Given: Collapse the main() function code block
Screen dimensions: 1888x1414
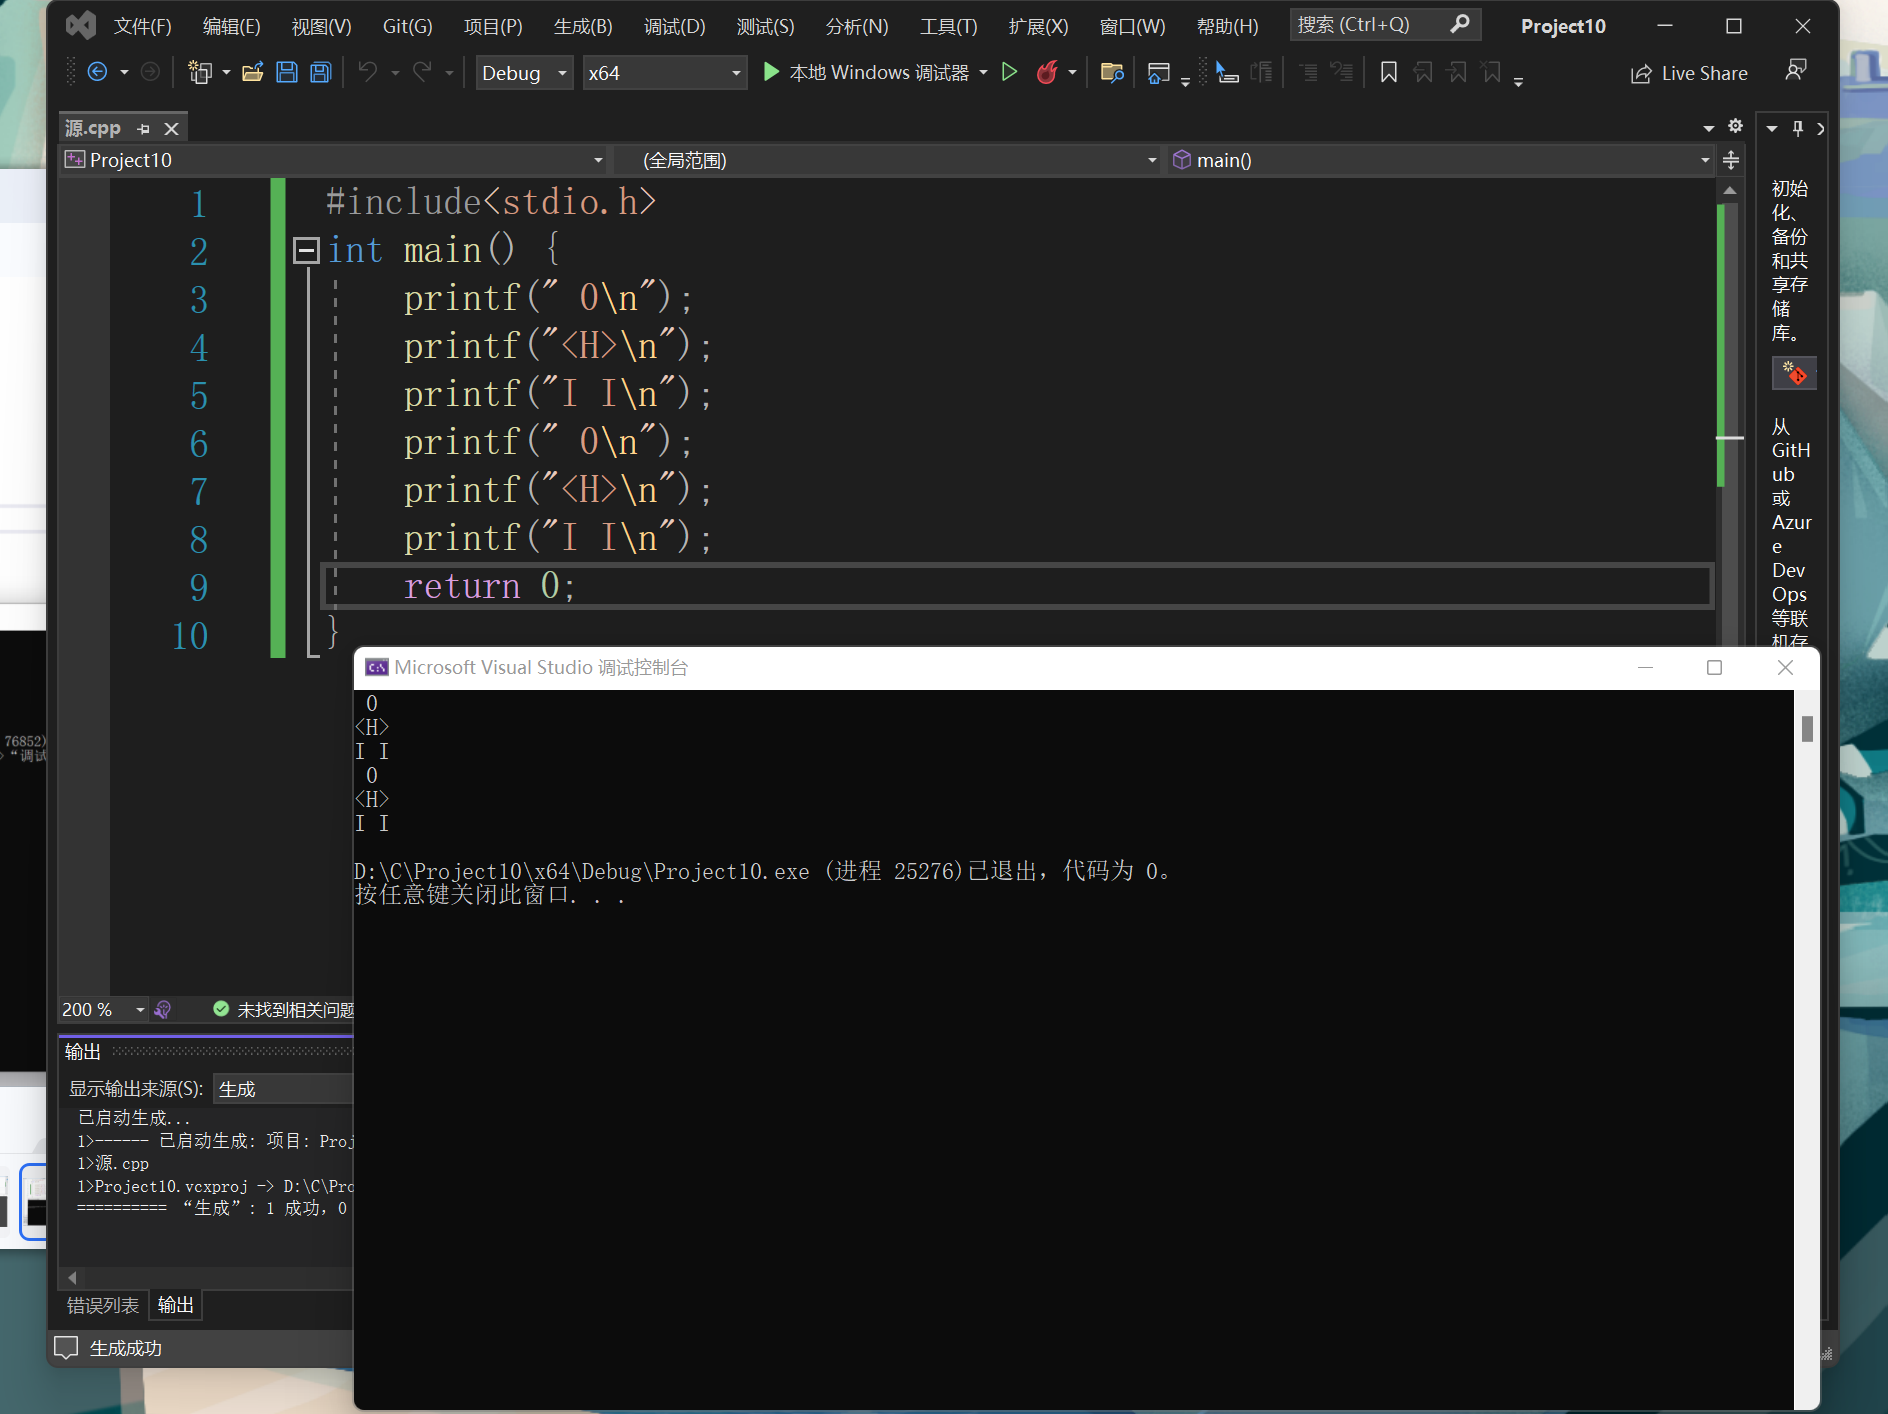Looking at the screenshot, I should (306, 250).
